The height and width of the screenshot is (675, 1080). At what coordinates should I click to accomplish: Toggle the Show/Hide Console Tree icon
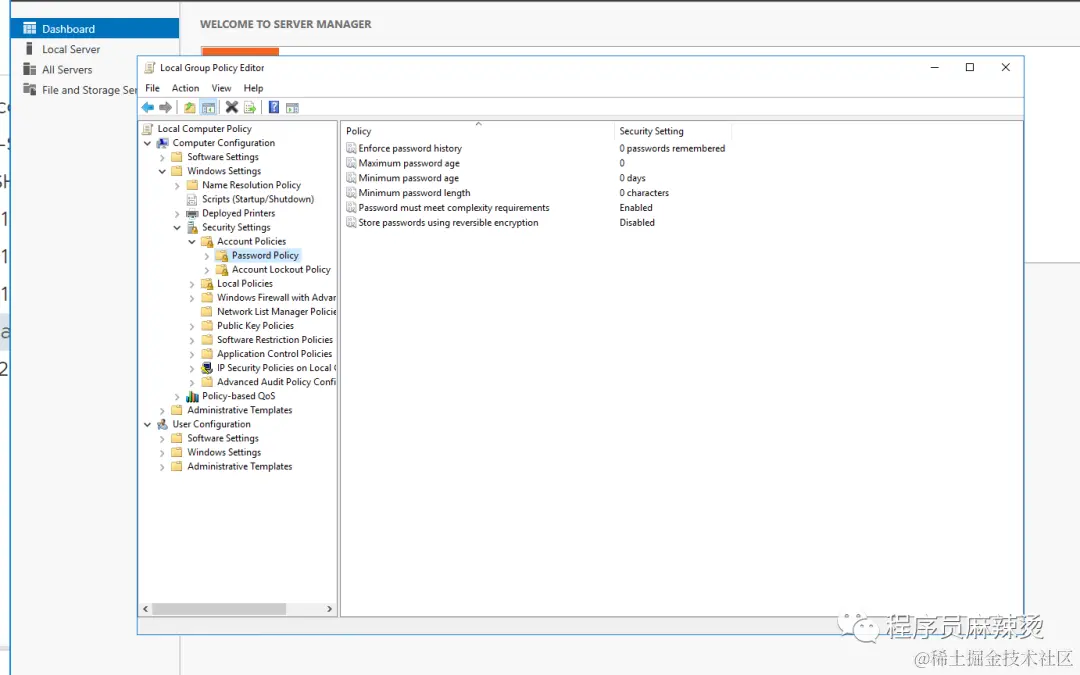[x=208, y=107]
